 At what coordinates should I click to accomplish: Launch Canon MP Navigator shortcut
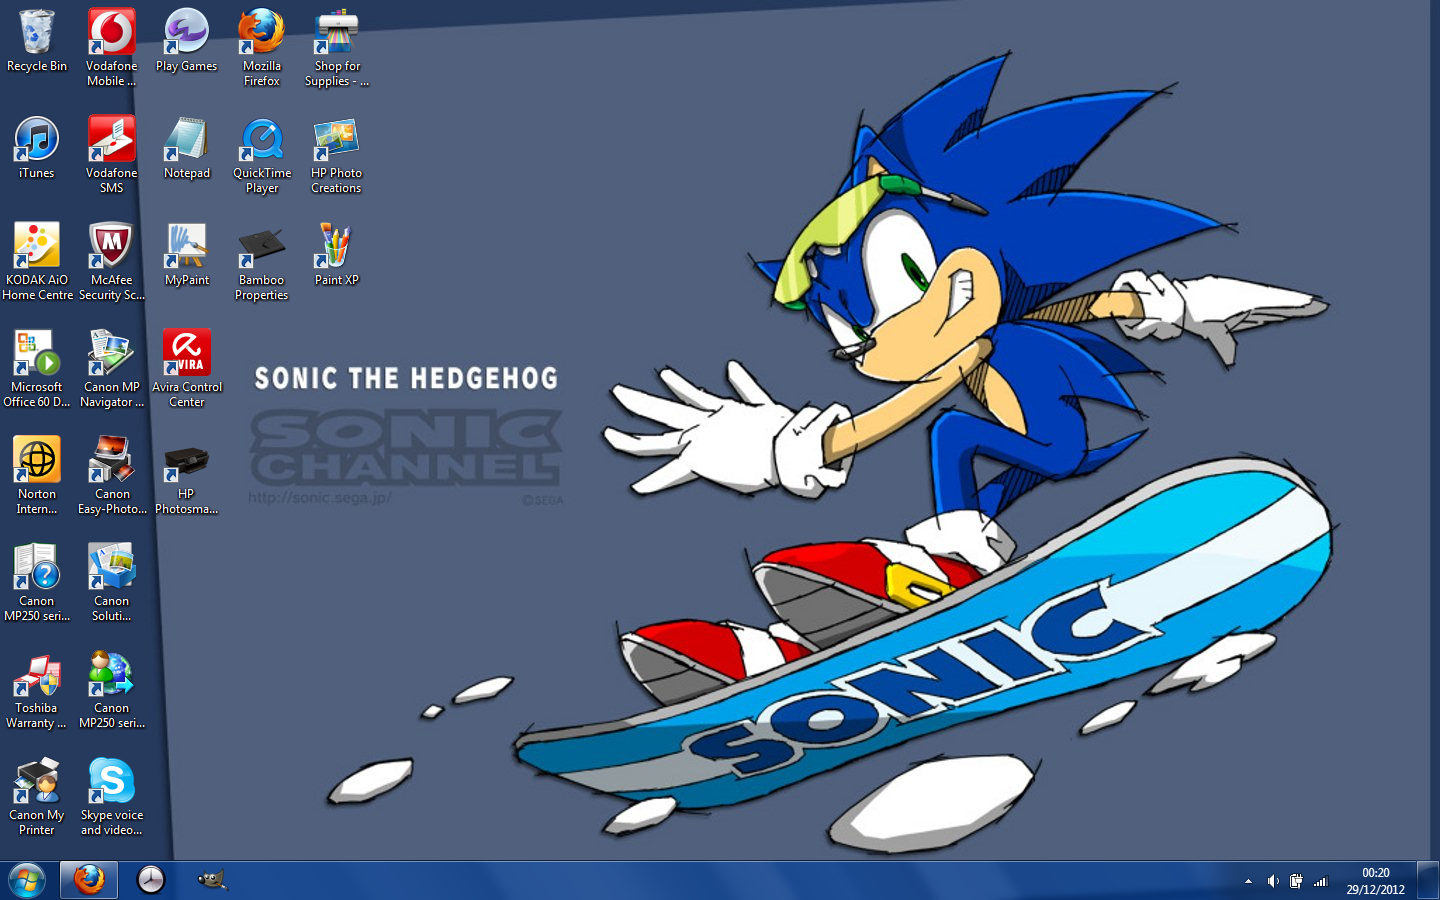111,369
